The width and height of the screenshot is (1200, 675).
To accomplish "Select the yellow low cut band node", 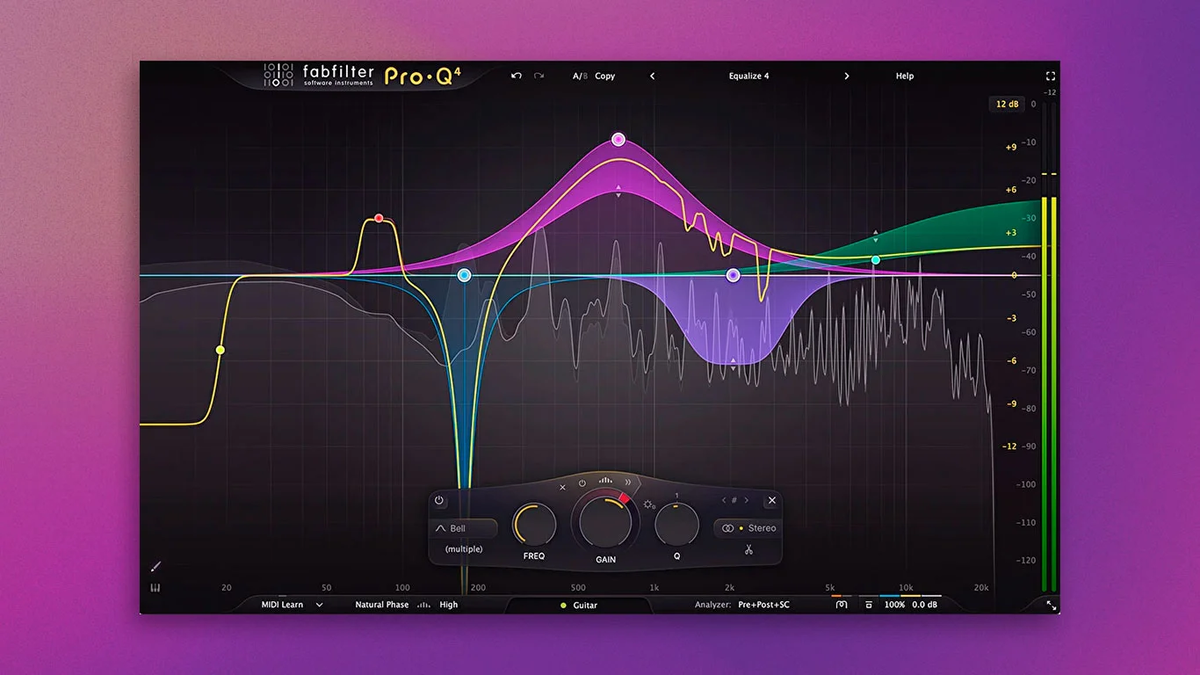I will click(220, 350).
